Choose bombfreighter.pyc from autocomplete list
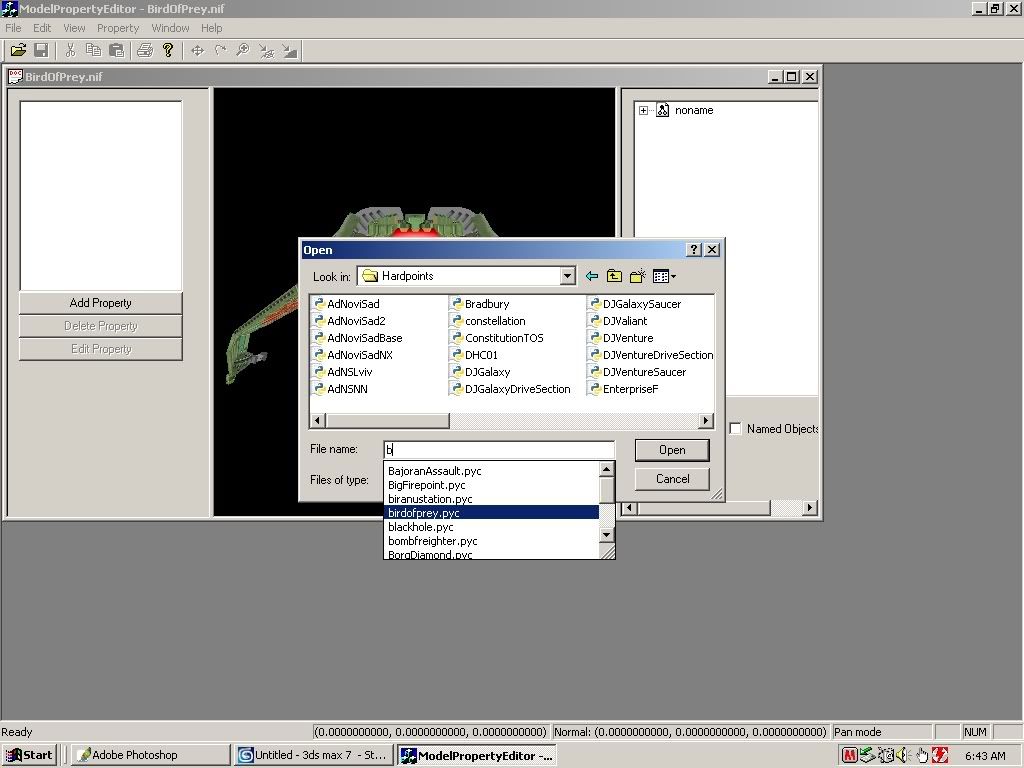 tap(491, 541)
